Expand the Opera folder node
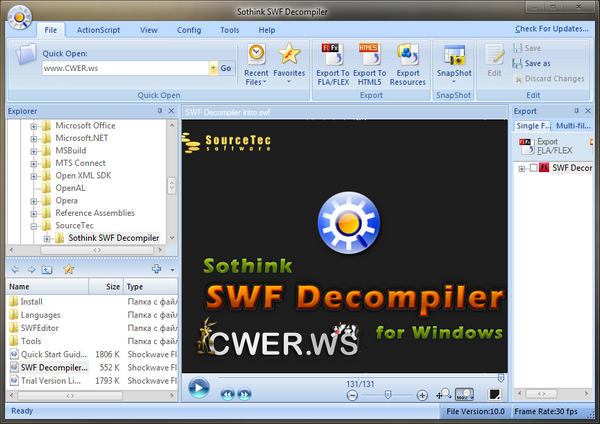Screen dimensions: 600x424 [33, 200]
